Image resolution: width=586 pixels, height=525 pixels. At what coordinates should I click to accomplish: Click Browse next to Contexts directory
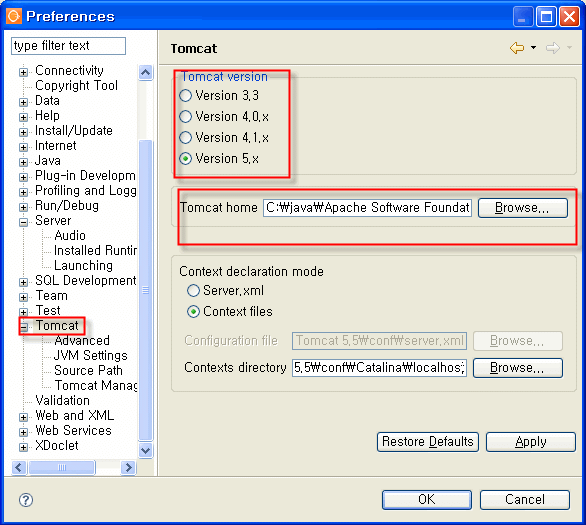pyautogui.click(x=517, y=368)
